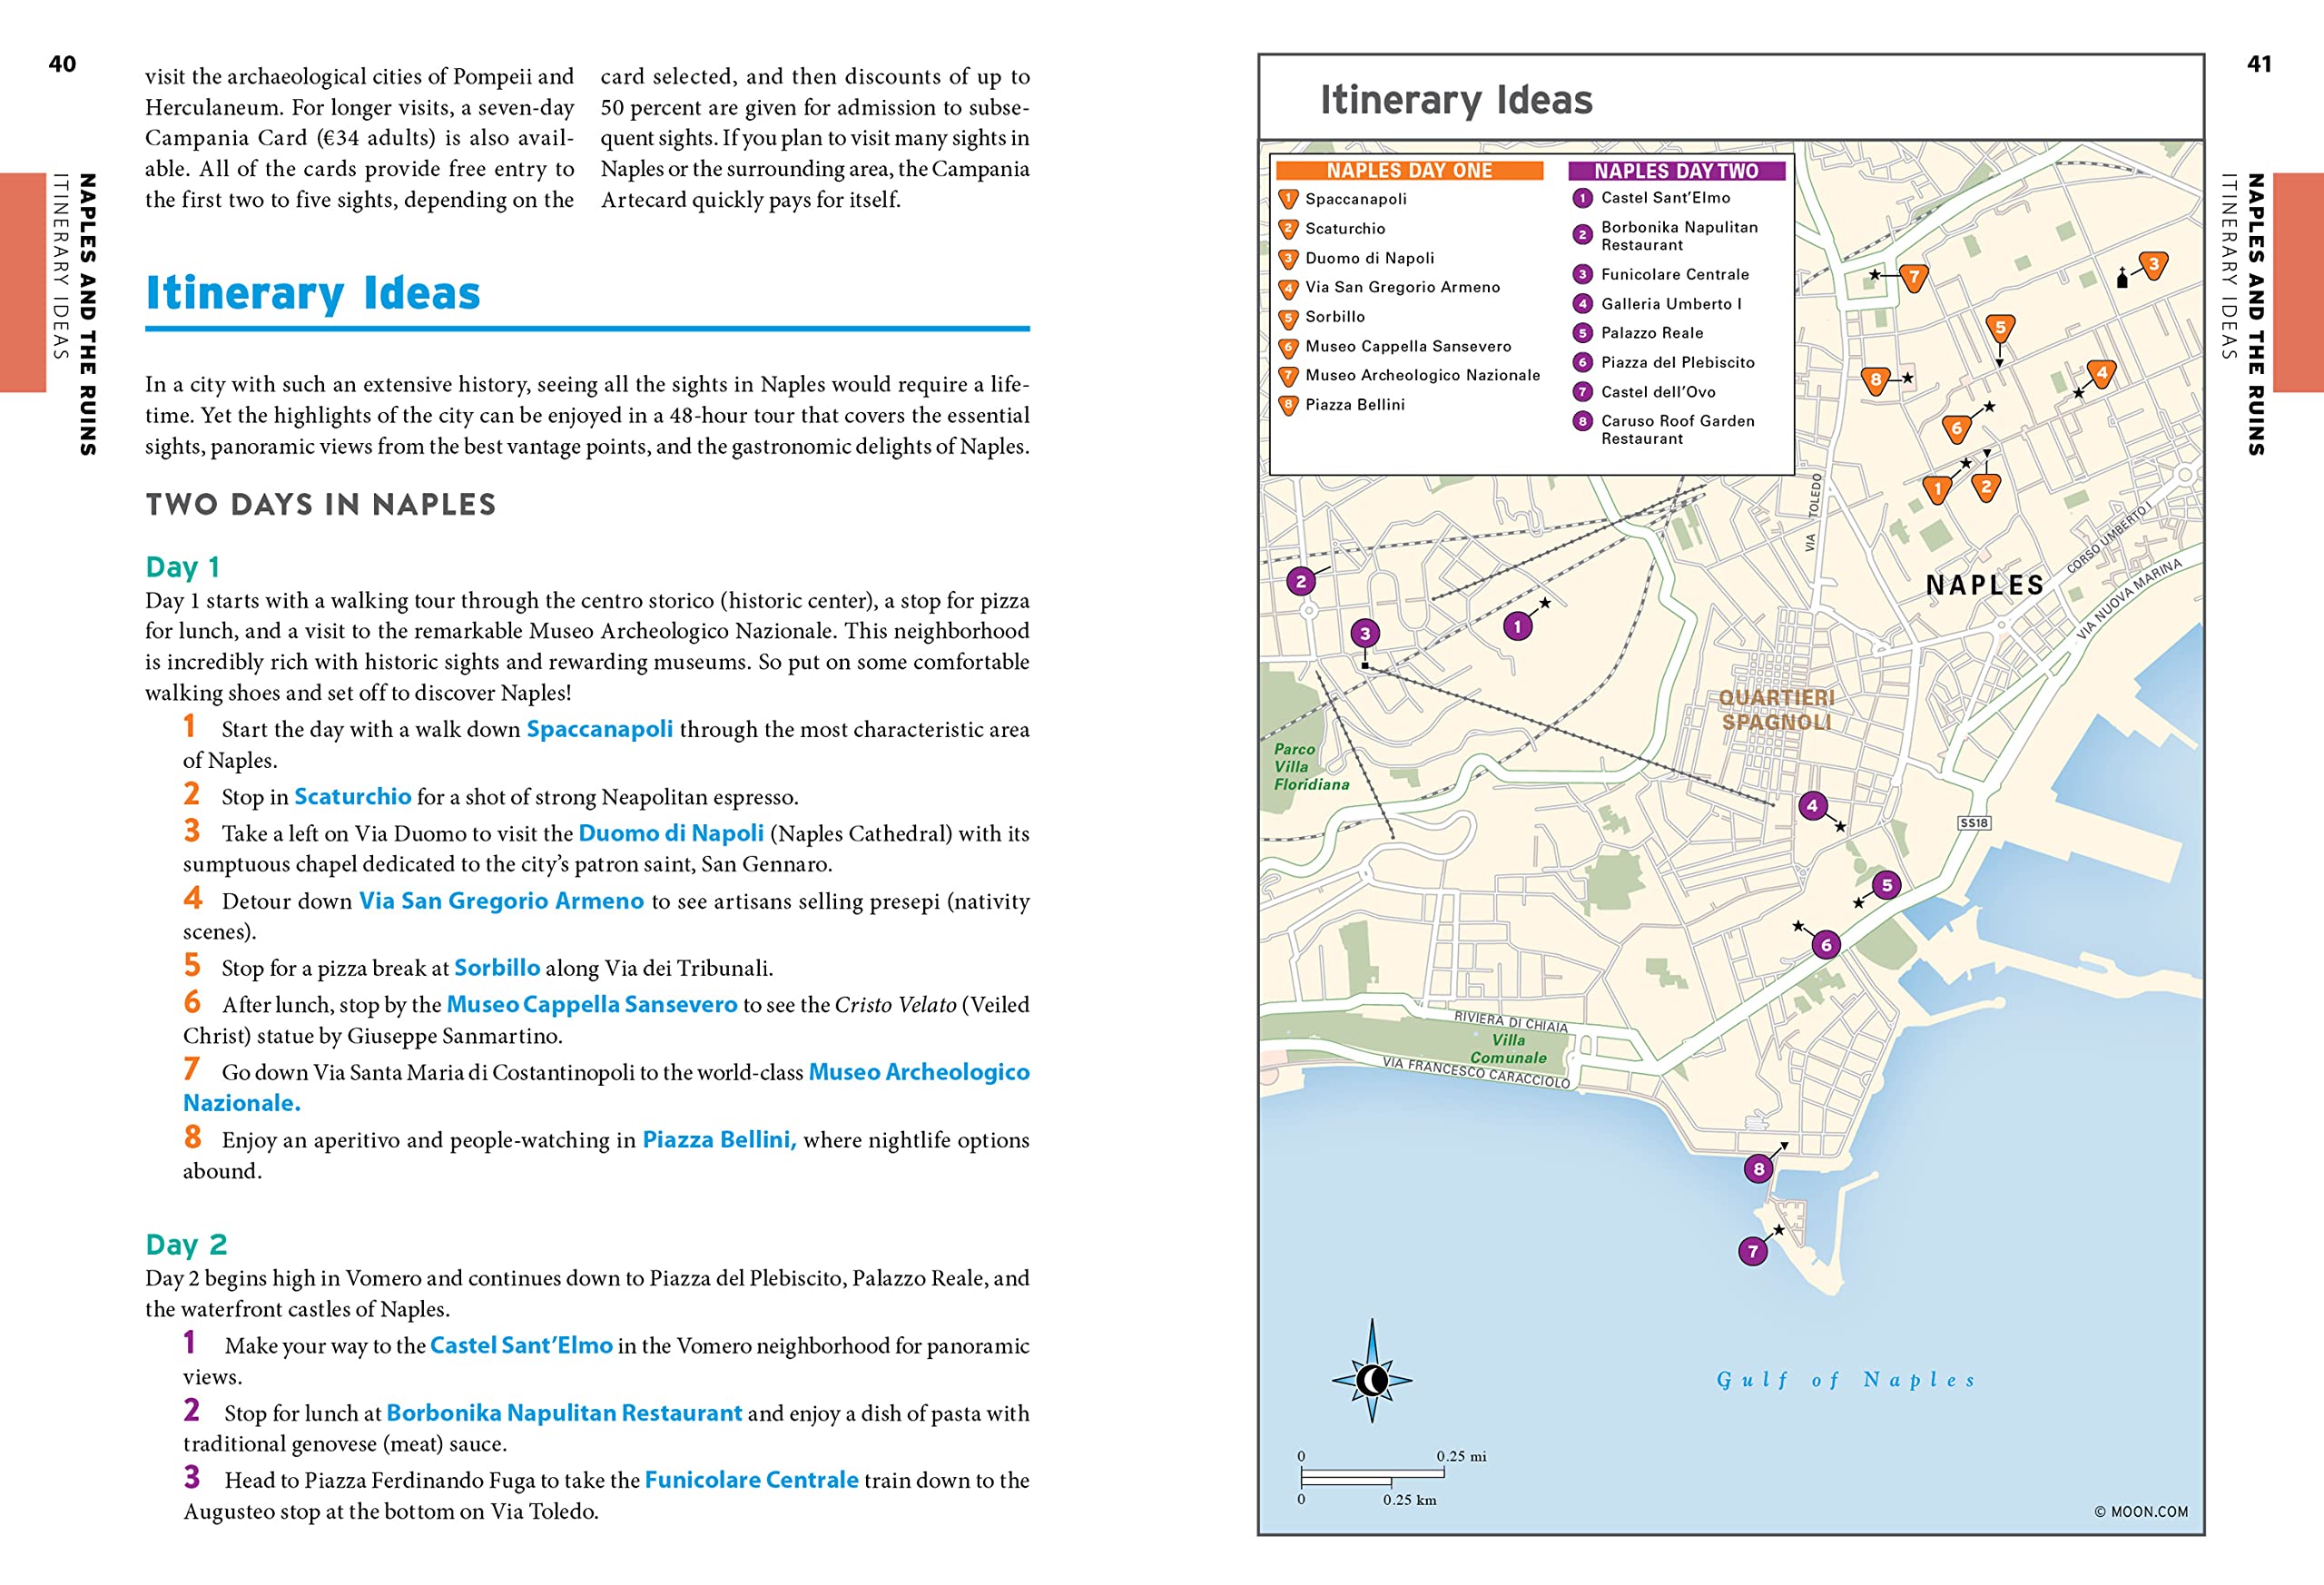Click purple map marker 8 on the waterfront
Viewport: 2324px width, 1585px height.
1758,1168
